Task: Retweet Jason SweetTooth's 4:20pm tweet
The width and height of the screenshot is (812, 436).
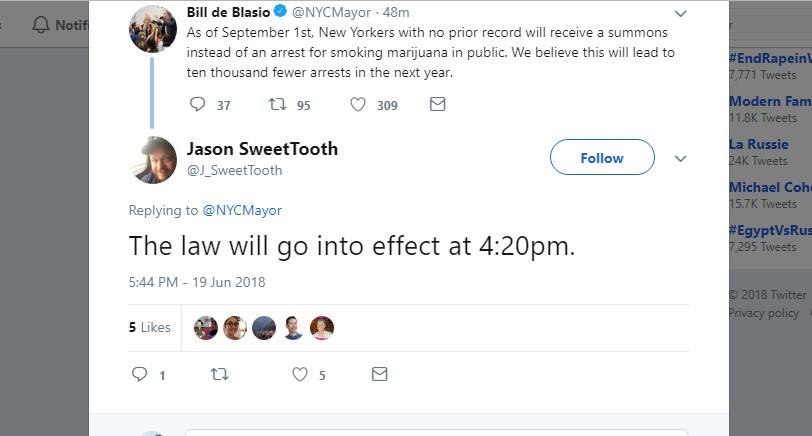Action: pos(219,374)
